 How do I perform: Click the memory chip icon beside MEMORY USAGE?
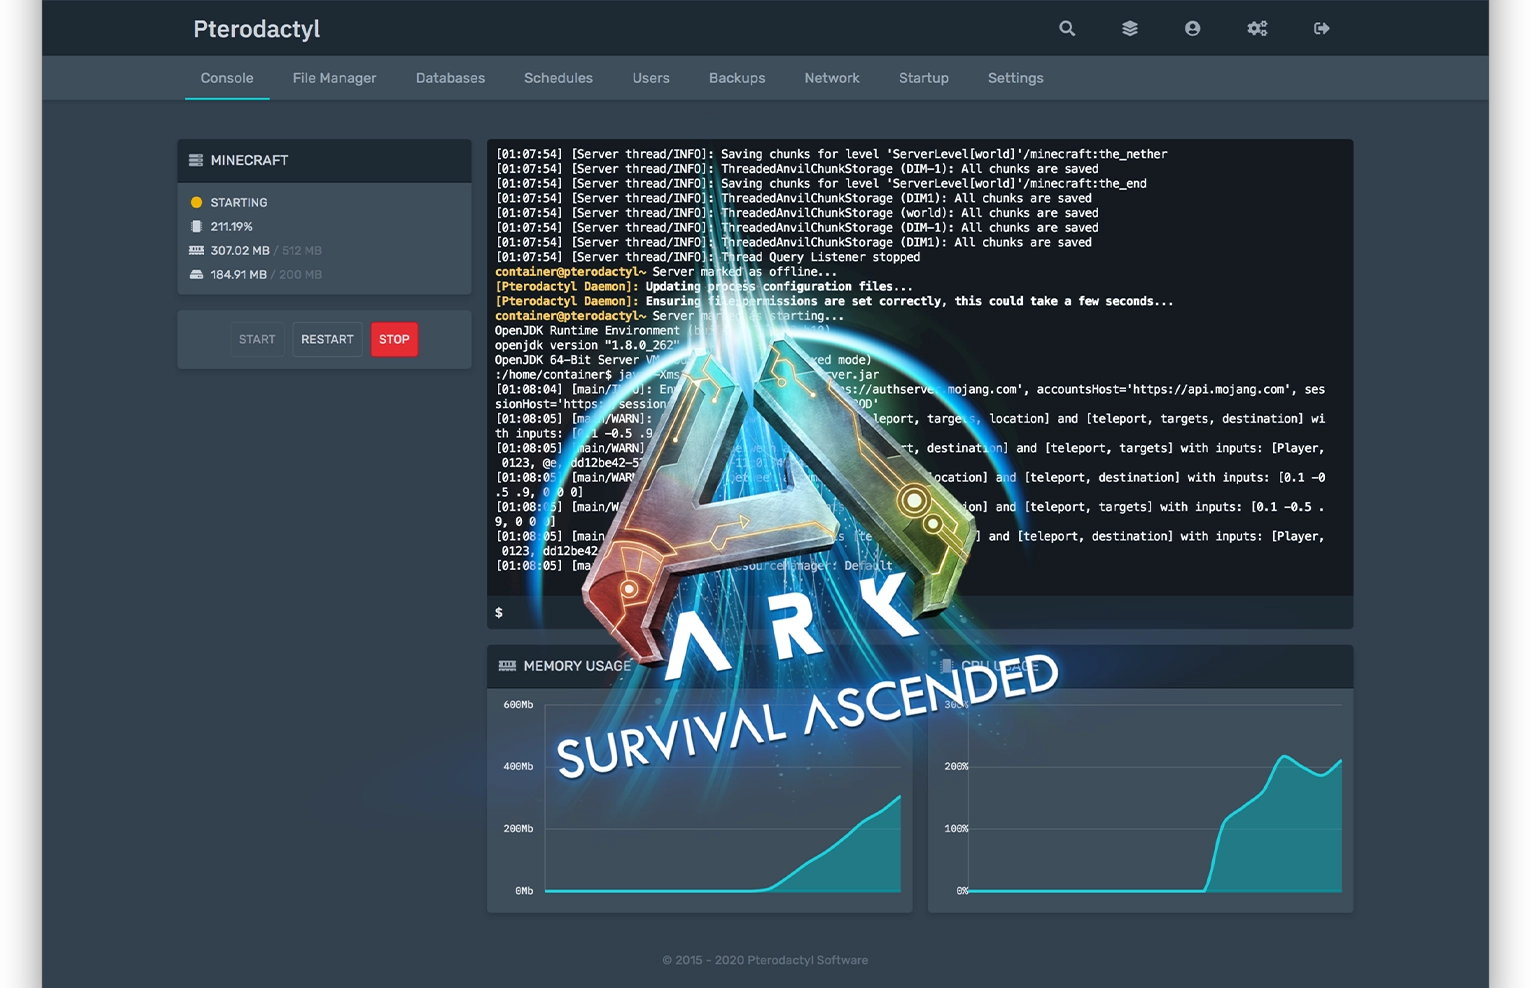[507, 666]
